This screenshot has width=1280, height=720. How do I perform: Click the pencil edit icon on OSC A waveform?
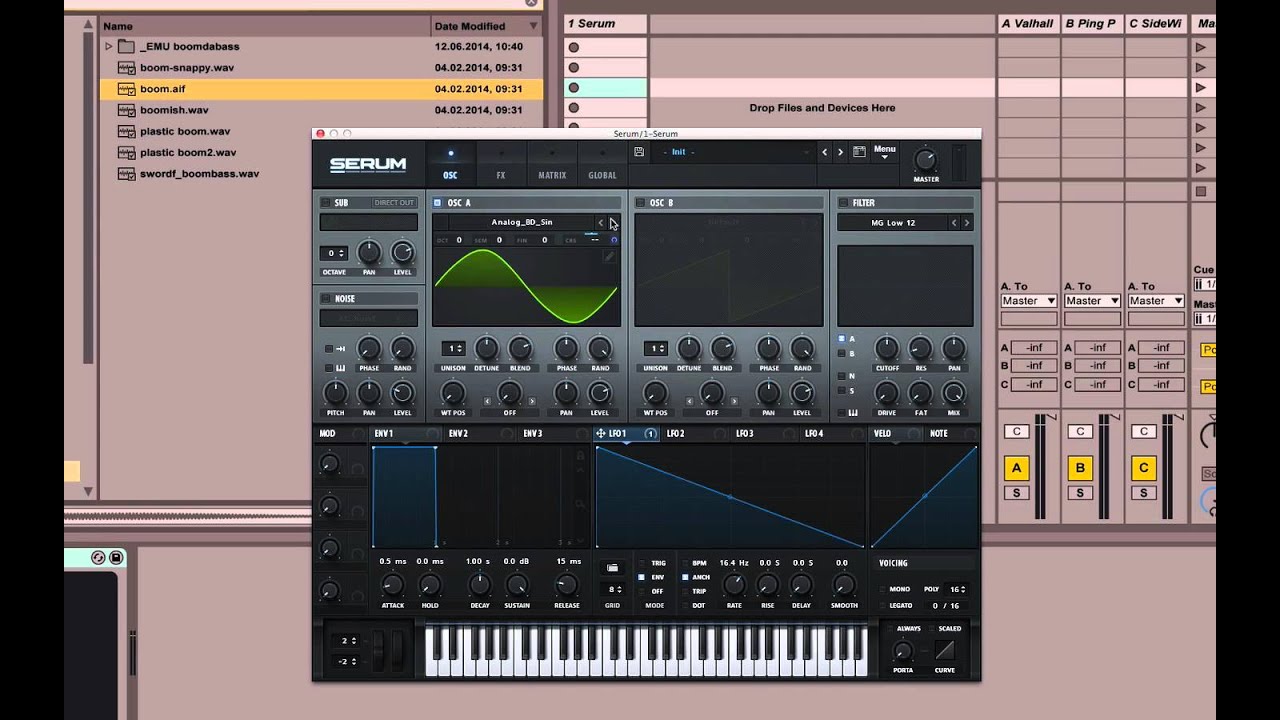[x=609, y=257]
